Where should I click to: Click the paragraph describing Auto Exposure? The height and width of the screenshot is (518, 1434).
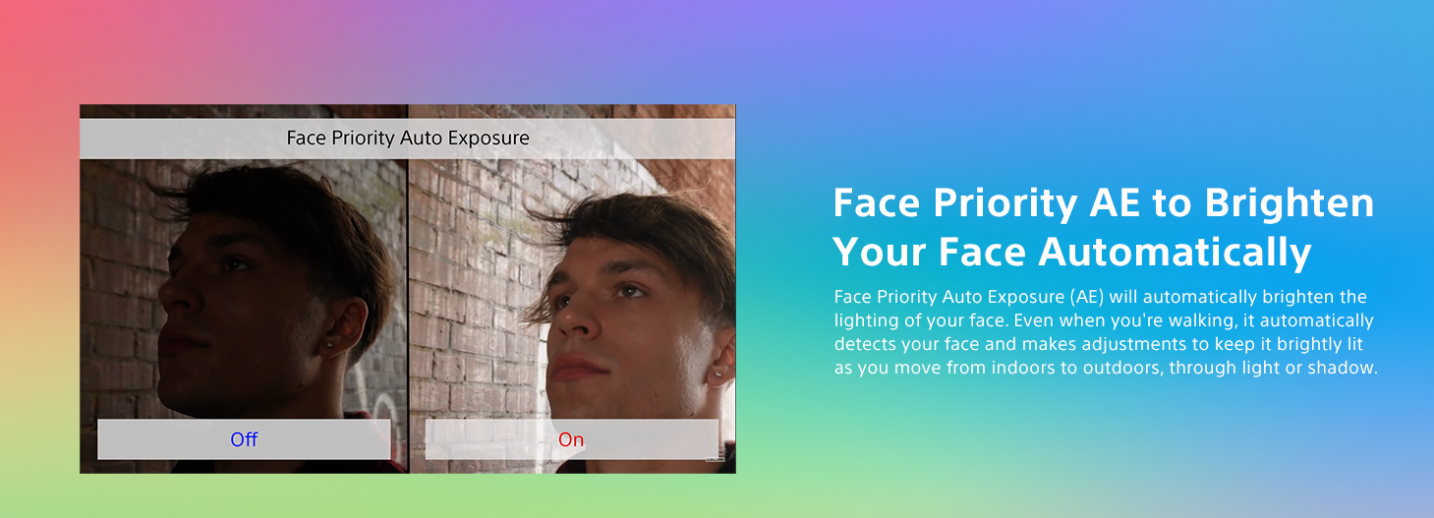[1106, 333]
